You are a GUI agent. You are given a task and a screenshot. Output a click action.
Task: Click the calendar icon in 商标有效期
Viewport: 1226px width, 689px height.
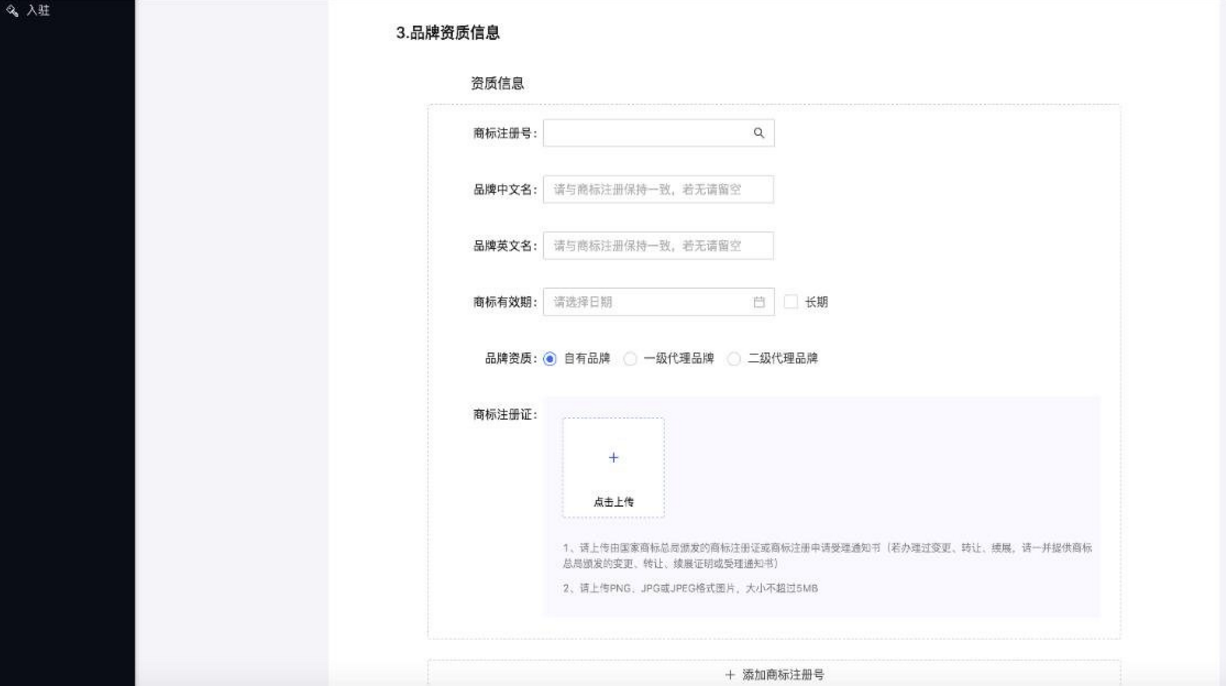click(759, 302)
